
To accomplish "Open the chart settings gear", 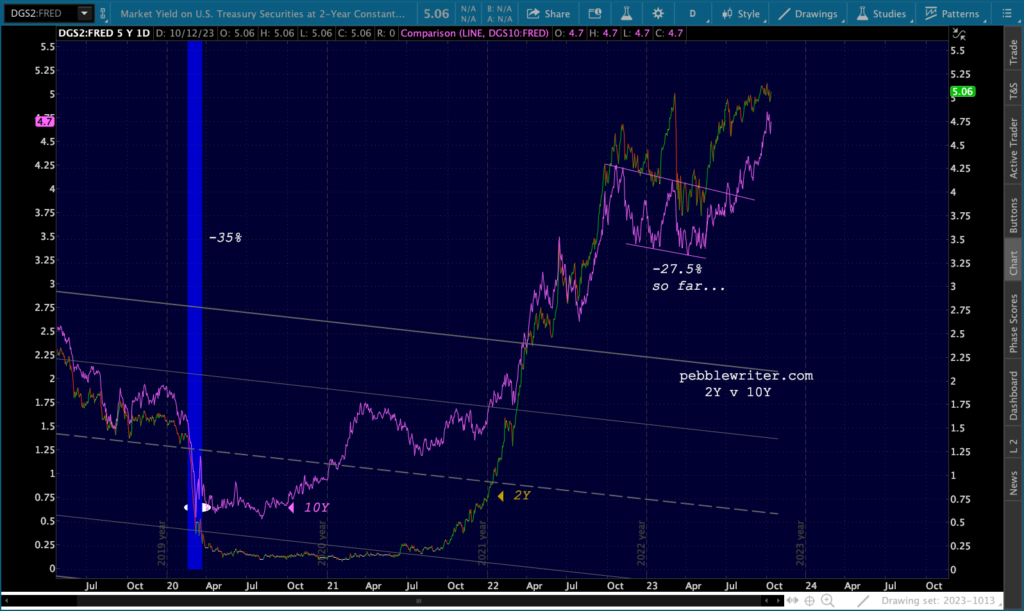I will tap(658, 14).
